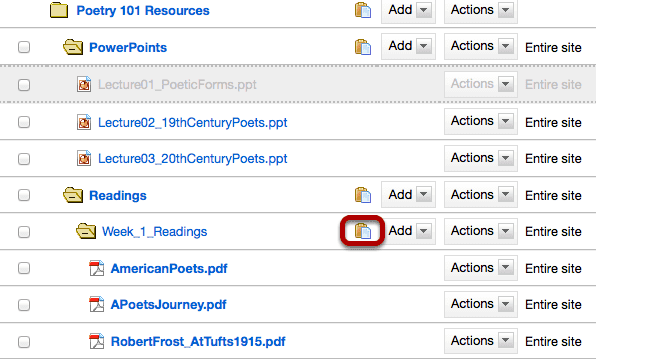This screenshot has height=364, width=646.
Task: Open Actions menu for Readings folder
Action: click(481, 195)
